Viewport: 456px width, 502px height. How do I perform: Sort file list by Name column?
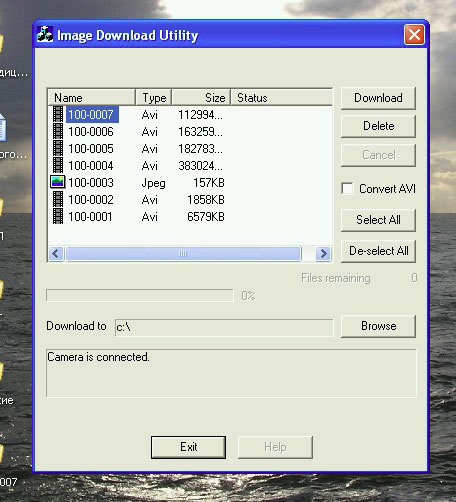coord(92,98)
